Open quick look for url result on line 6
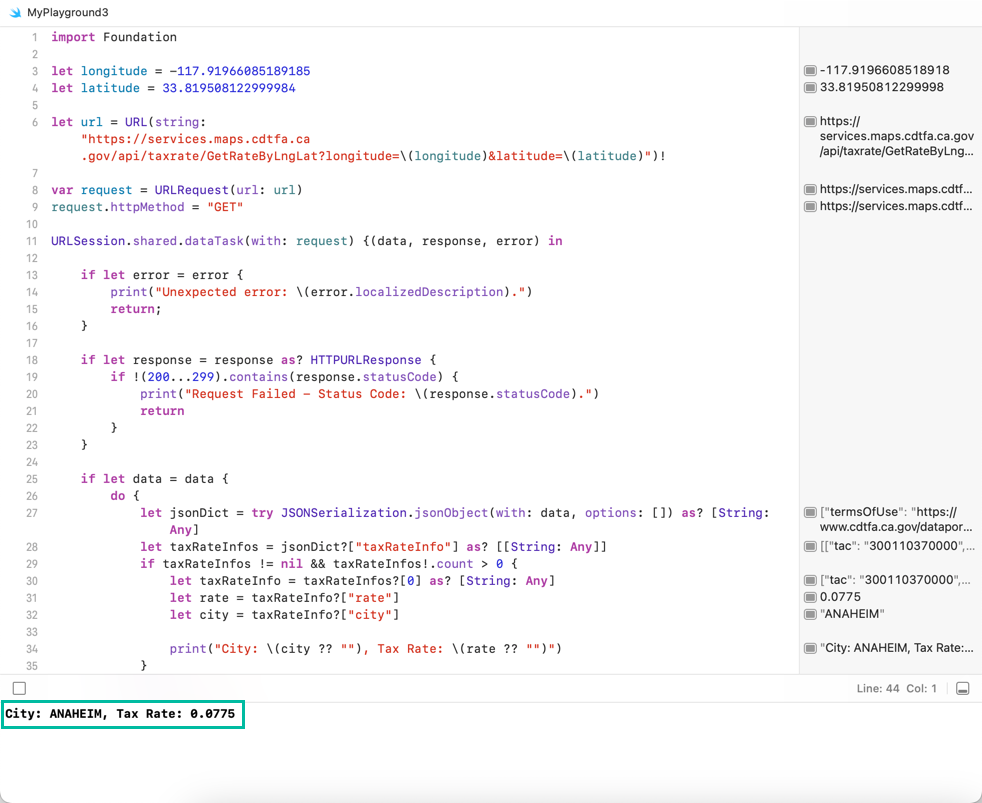This screenshot has height=803, width=982. click(x=810, y=121)
